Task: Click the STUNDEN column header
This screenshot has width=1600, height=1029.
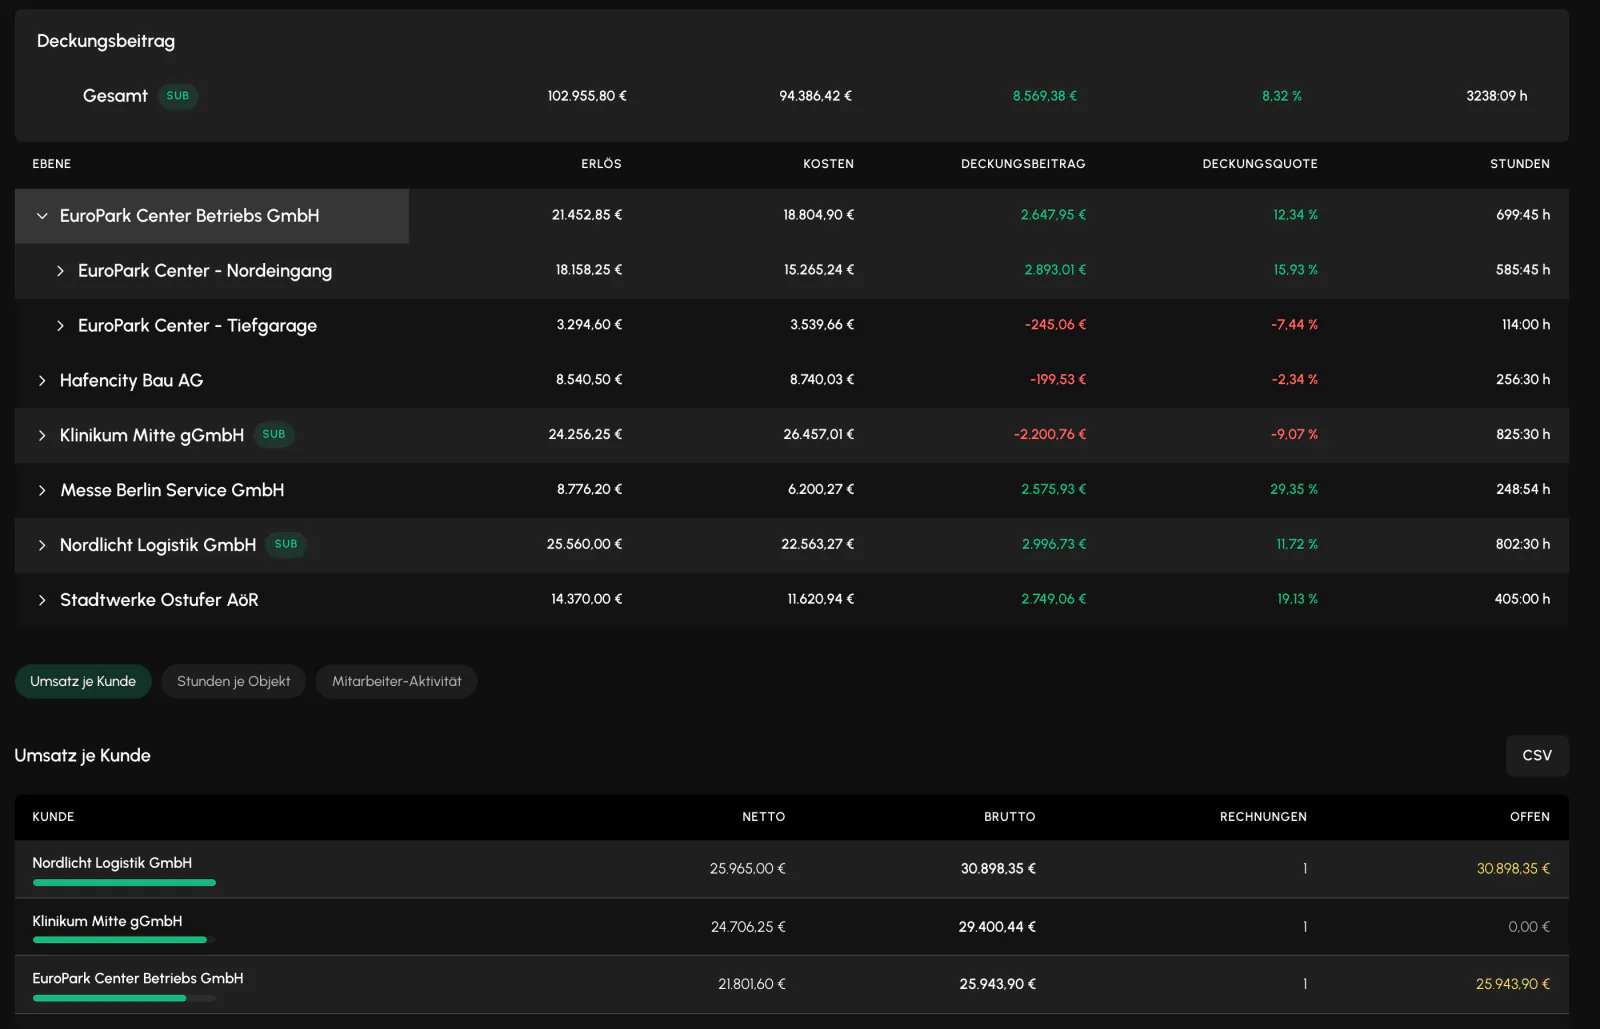Action: (x=1520, y=164)
